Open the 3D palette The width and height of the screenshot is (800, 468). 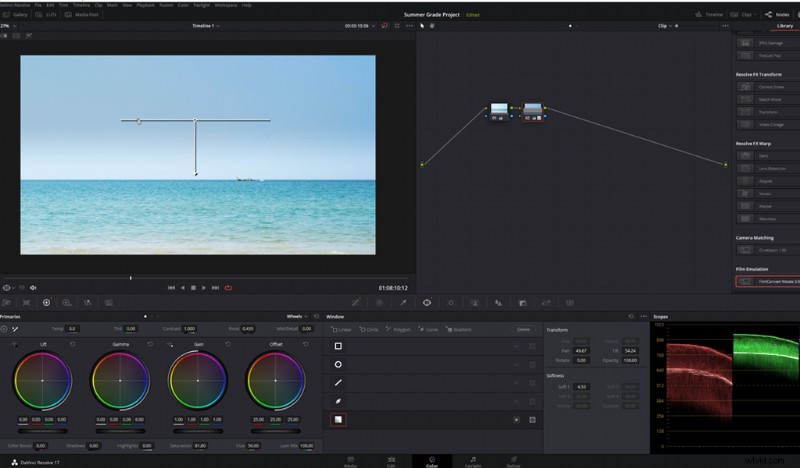pyautogui.click(x=570, y=303)
